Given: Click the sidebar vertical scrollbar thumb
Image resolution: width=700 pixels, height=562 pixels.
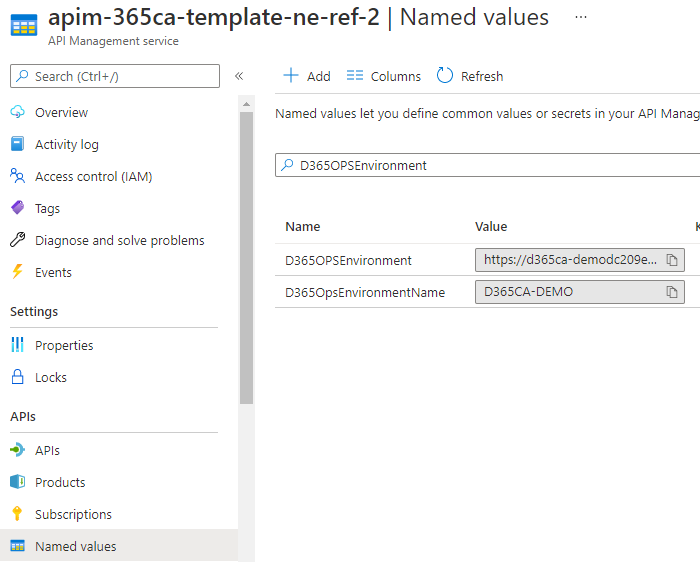Looking at the screenshot, I should pos(246,258).
